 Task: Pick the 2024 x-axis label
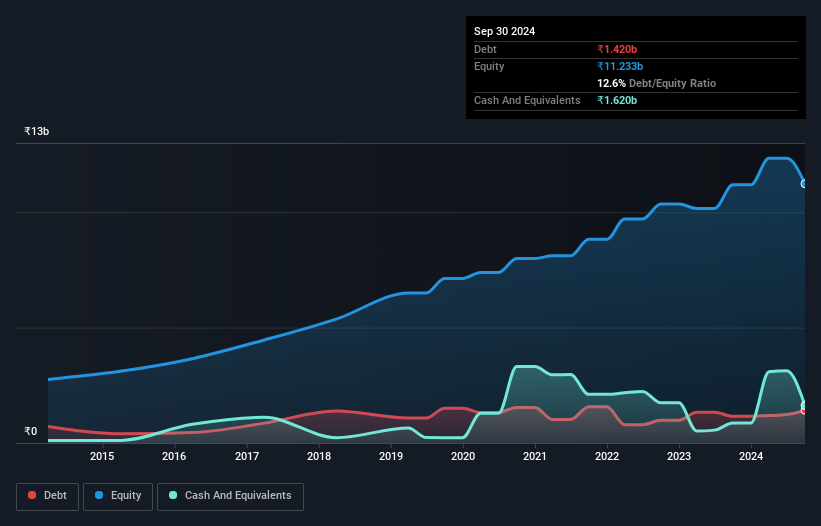(751, 457)
